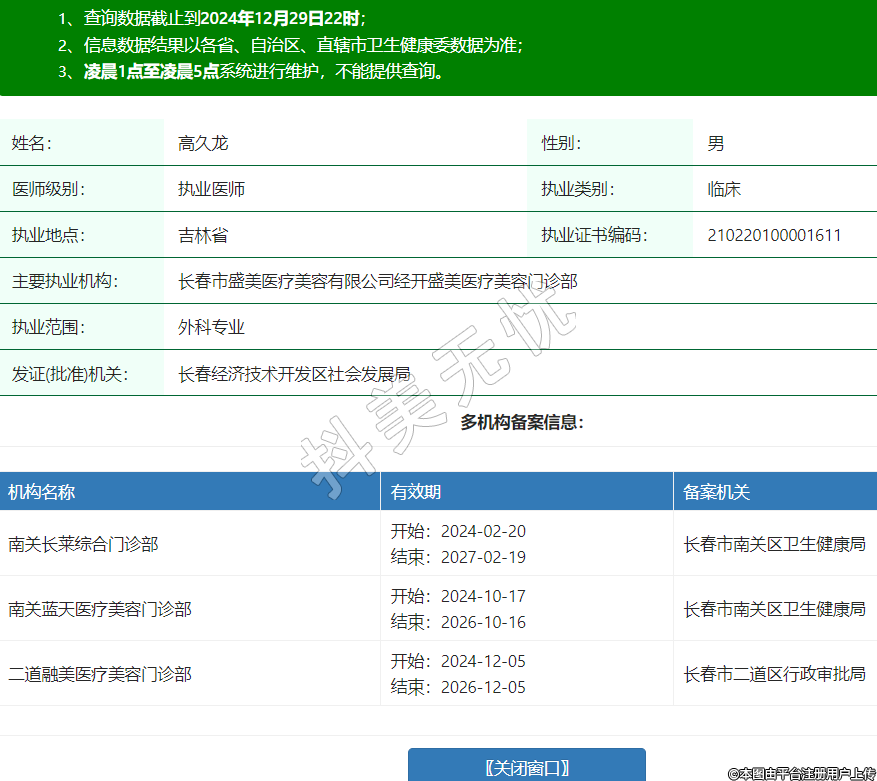The width and height of the screenshot is (877, 781).
Task: Click 长春市二道区行政审批局 in the filing authority column
Action: [774, 674]
